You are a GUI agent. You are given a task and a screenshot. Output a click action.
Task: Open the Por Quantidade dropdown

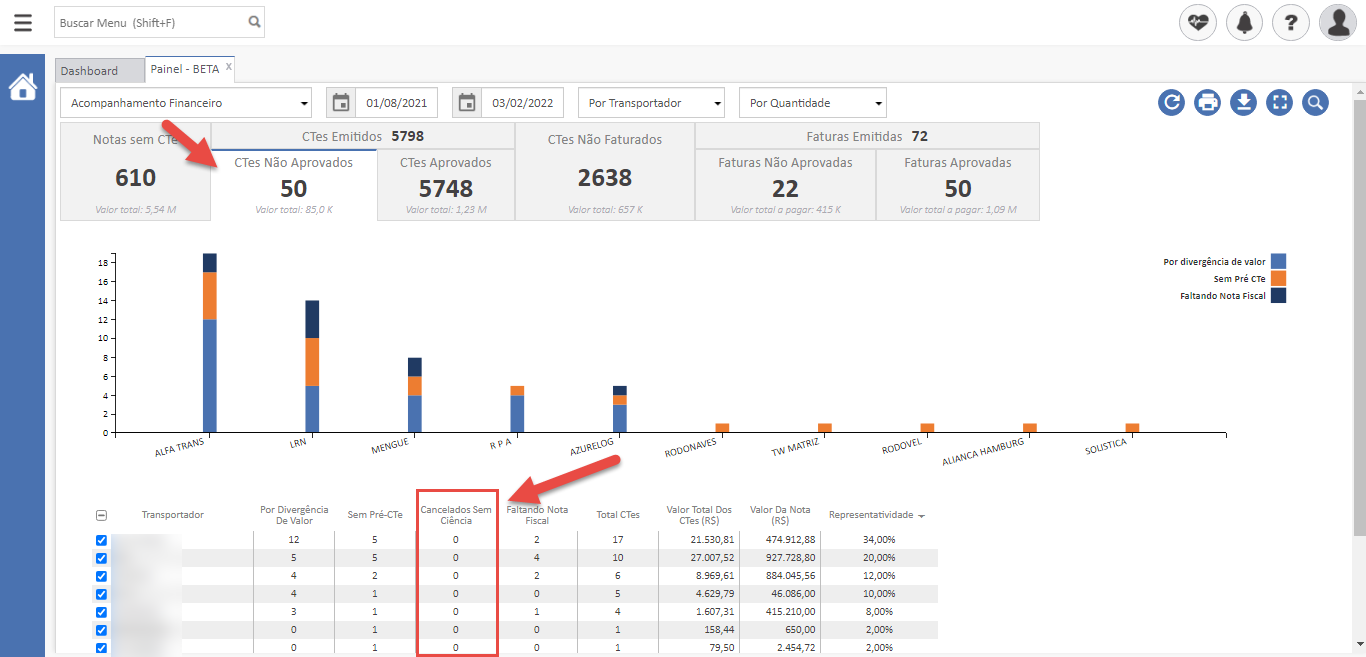point(812,103)
